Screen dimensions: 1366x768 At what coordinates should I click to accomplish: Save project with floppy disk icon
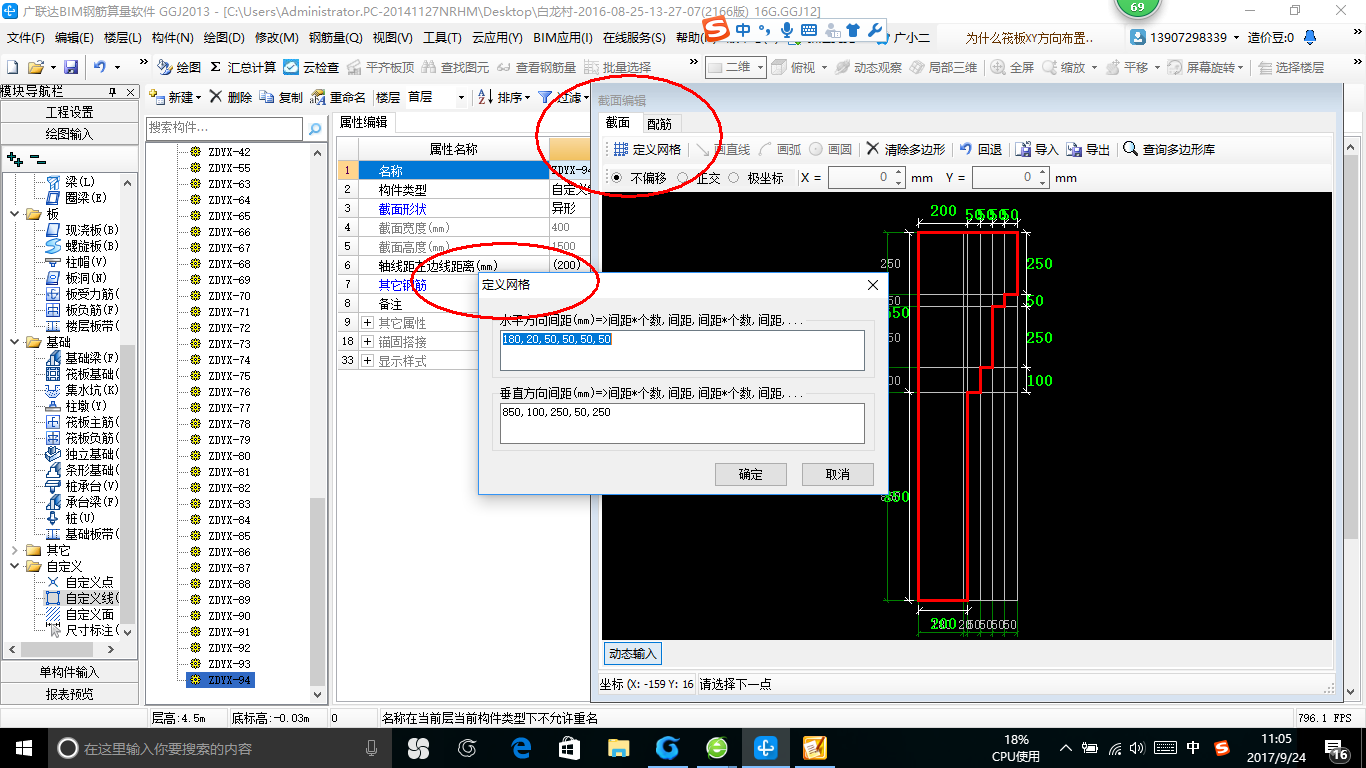[71, 67]
